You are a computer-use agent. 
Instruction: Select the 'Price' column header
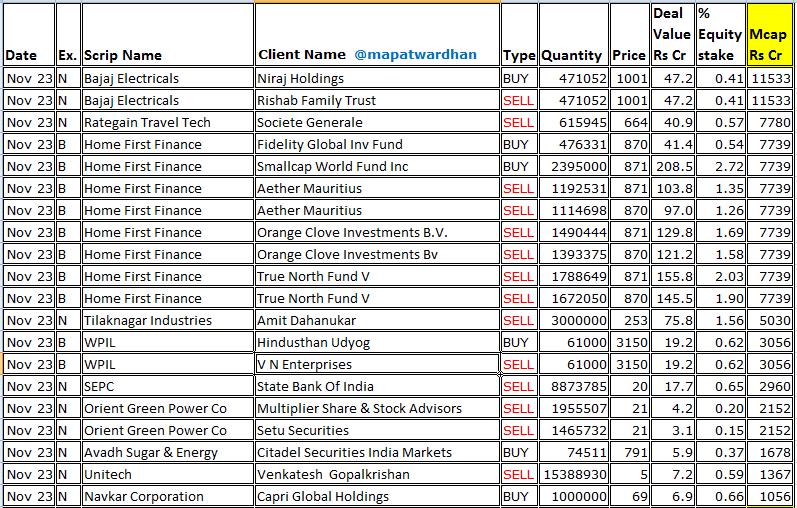[x=629, y=35]
